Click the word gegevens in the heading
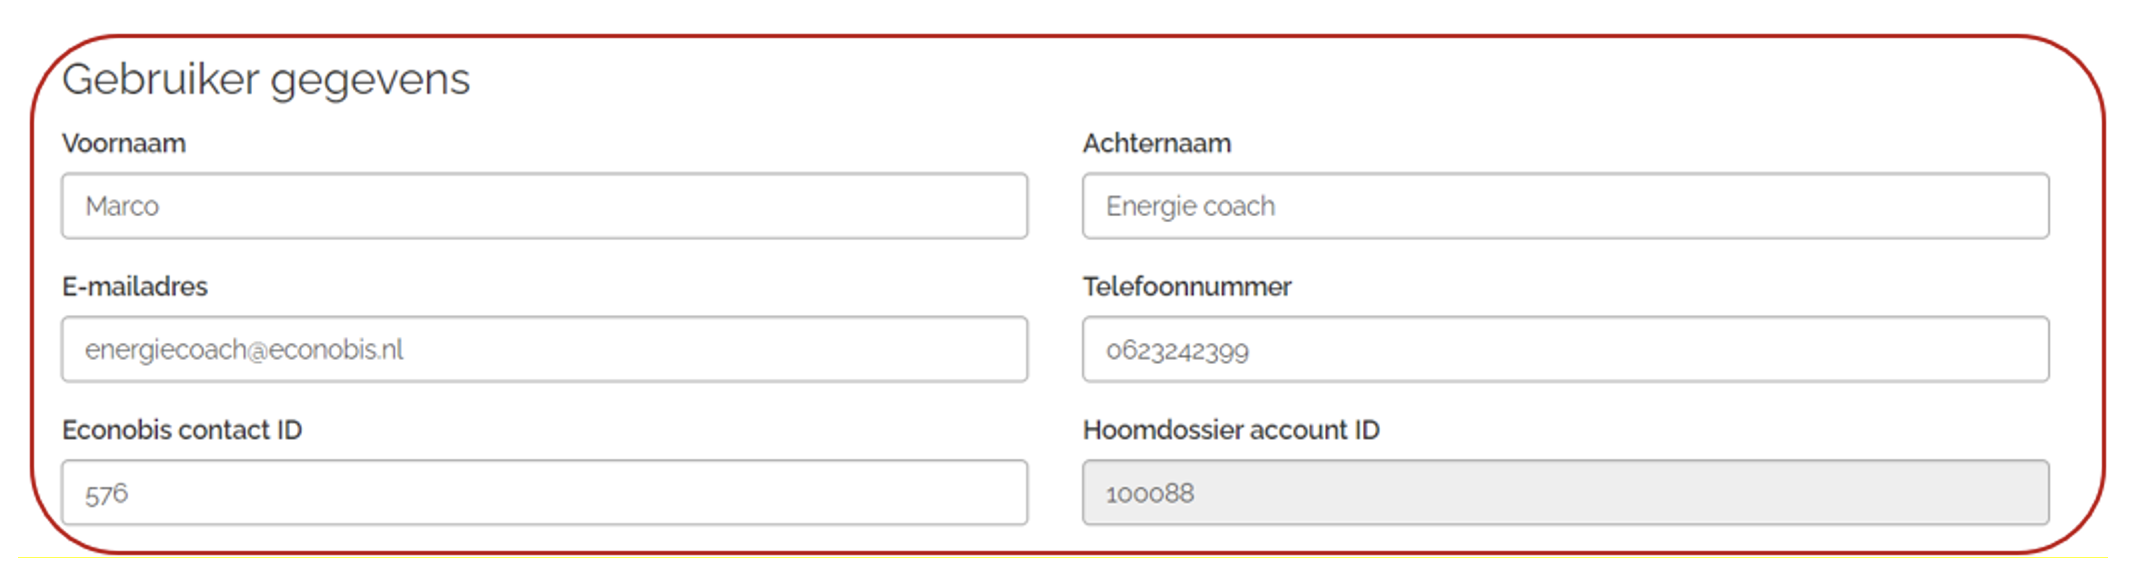The image size is (2132, 582). pyautogui.click(x=370, y=81)
